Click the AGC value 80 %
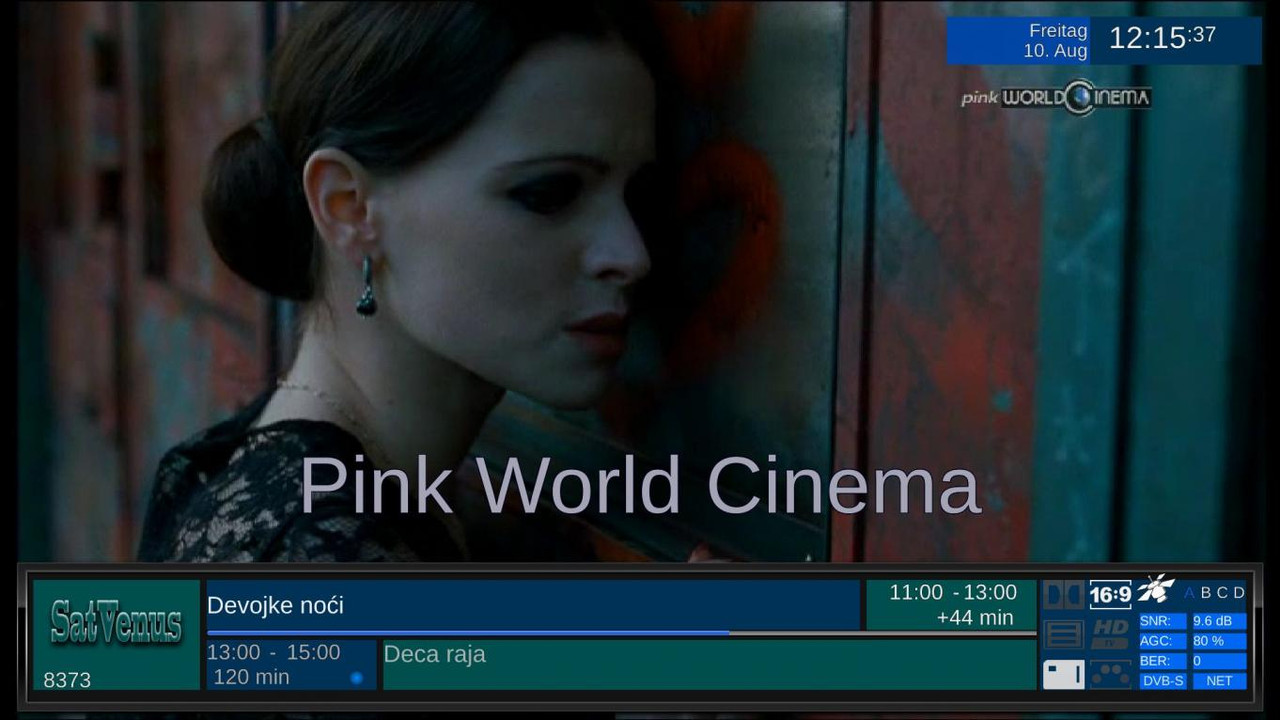Viewport: 1280px width, 720px height. [x=1219, y=641]
